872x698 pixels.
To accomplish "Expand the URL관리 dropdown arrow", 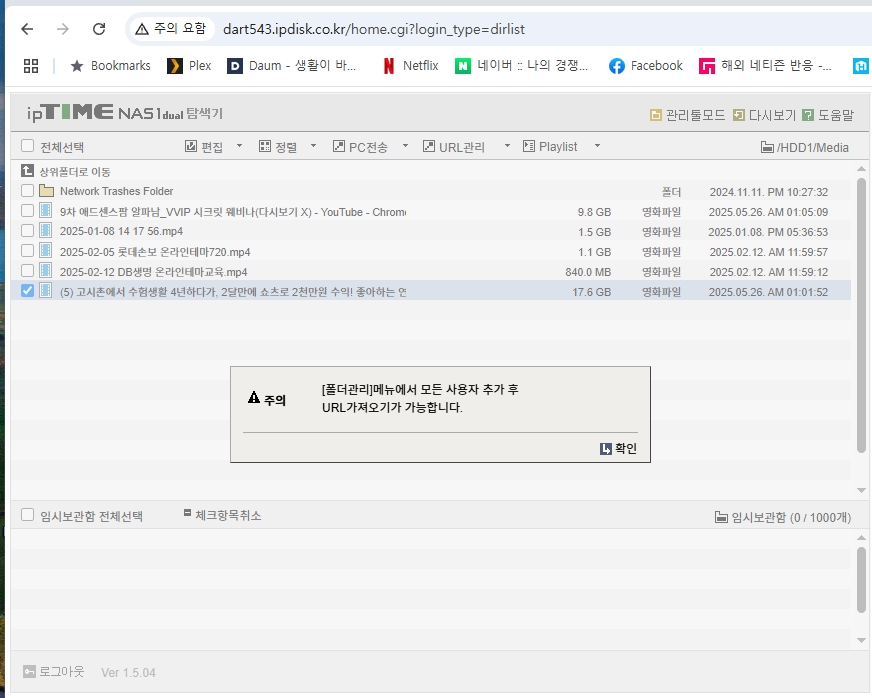I will tap(507, 146).
